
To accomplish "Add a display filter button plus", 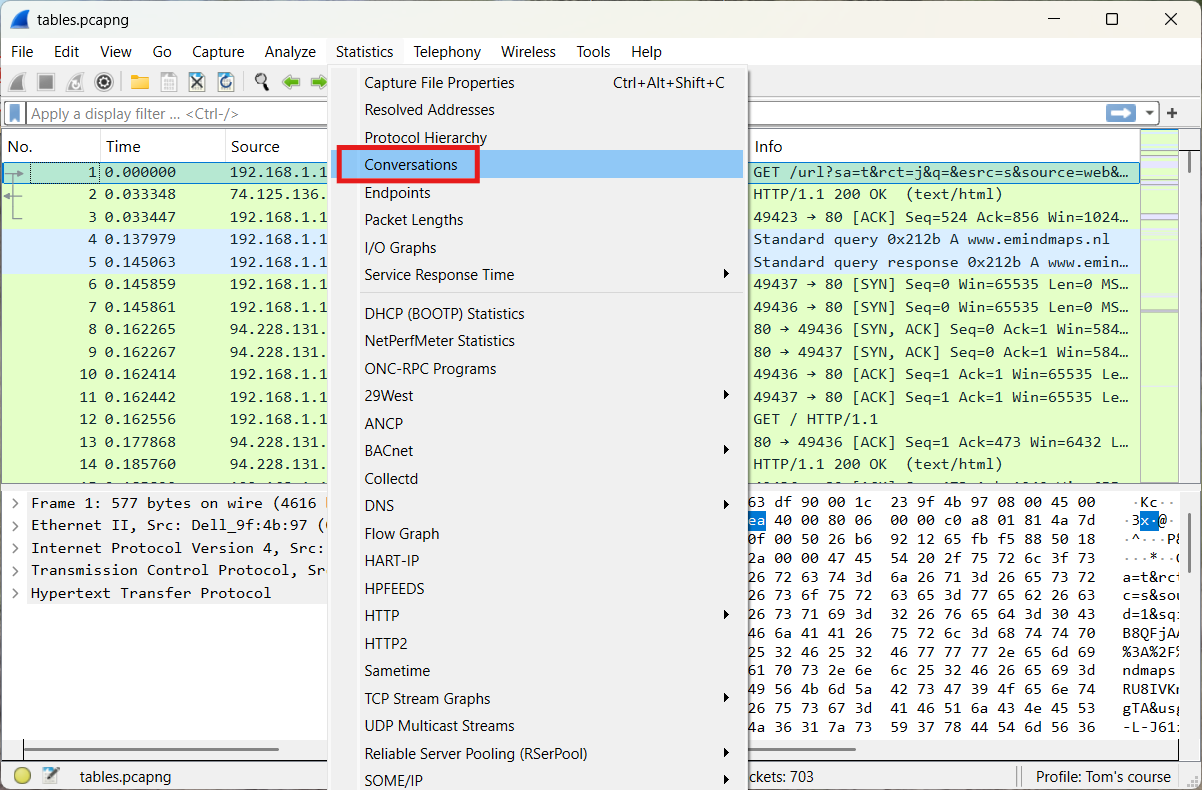I will (1173, 113).
